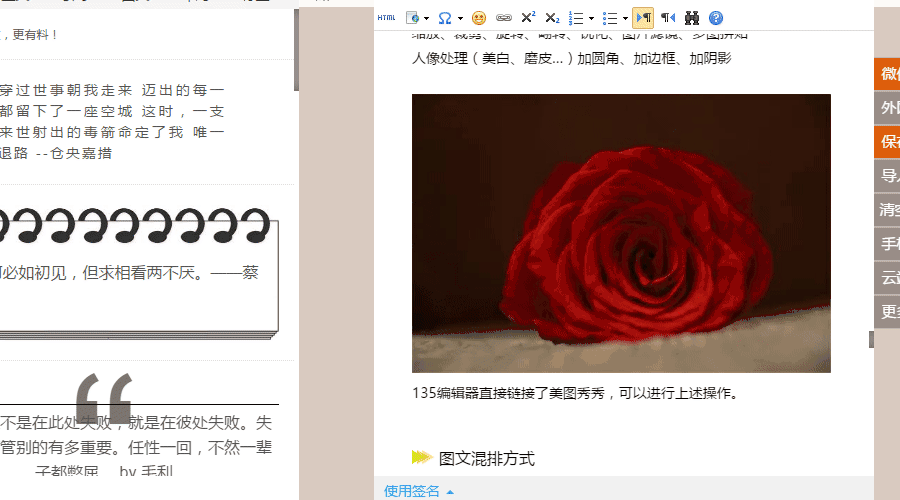Click the 导 sidebar button
Viewport: 900px width, 500px height.
point(887,176)
